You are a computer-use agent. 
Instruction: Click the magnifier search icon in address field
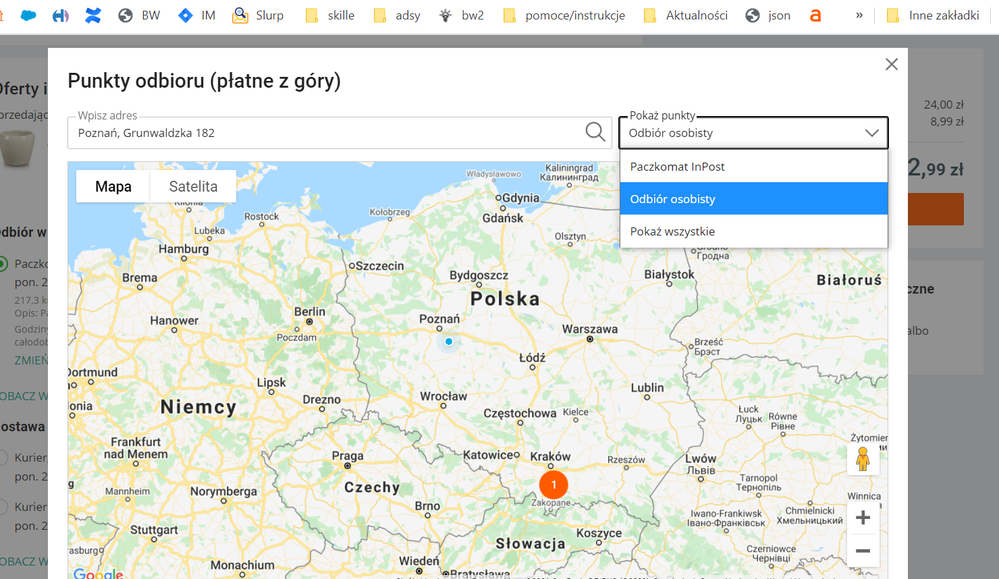(x=595, y=132)
